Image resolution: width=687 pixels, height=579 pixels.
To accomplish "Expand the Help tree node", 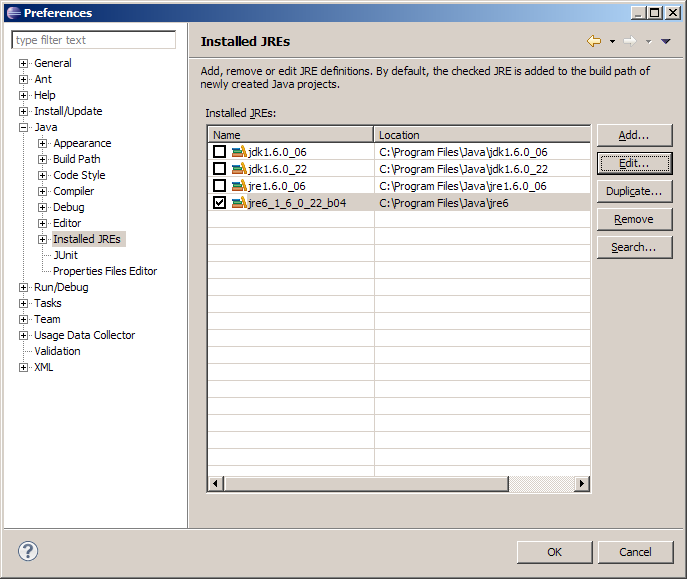I will coord(23,95).
